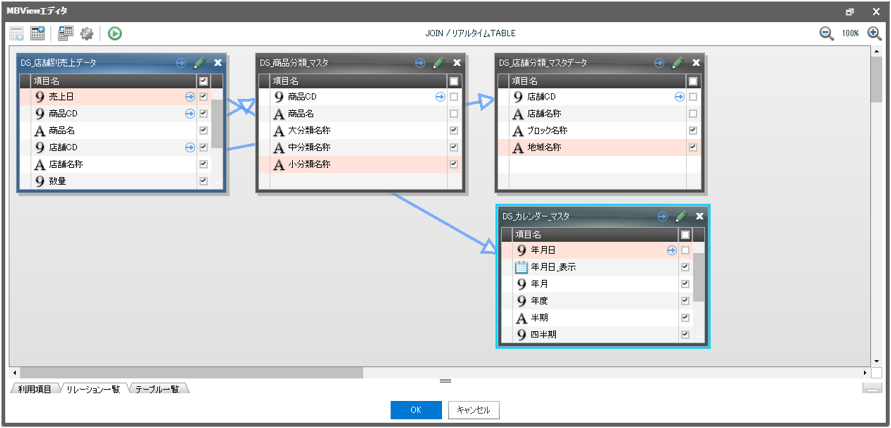Check the 年月日 checkbox
This screenshot has width=891, height=428.
(x=685, y=250)
